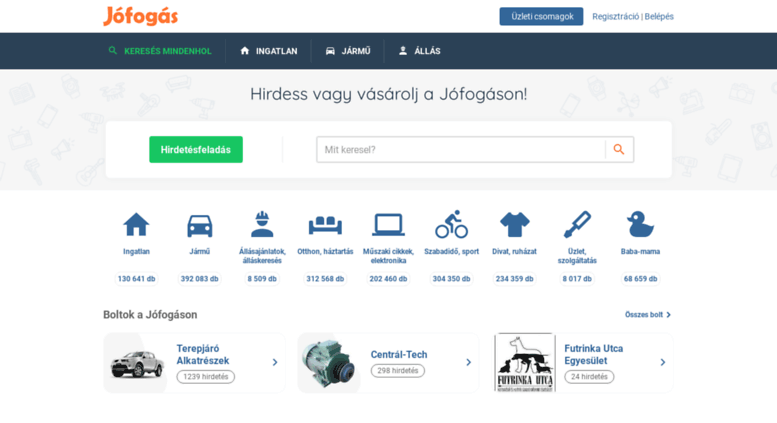This screenshot has height=423, width=777.
Task: Click the 234 359 db count badge
Action: (x=514, y=279)
